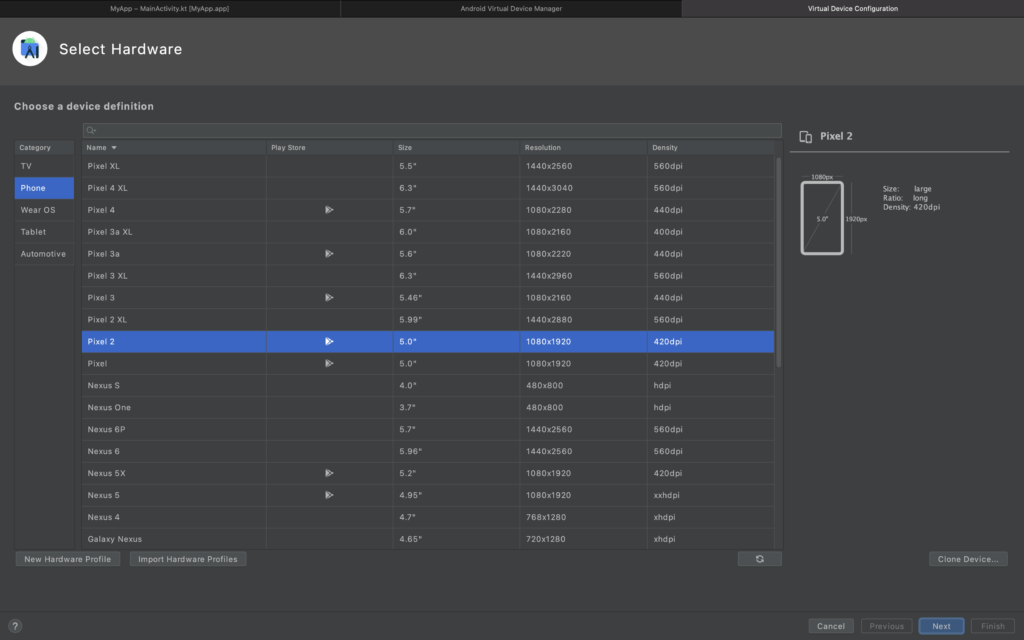Select the Pixel 2 XL device row
The width and height of the screenshot is (1024, 640).
coord(428,319)
